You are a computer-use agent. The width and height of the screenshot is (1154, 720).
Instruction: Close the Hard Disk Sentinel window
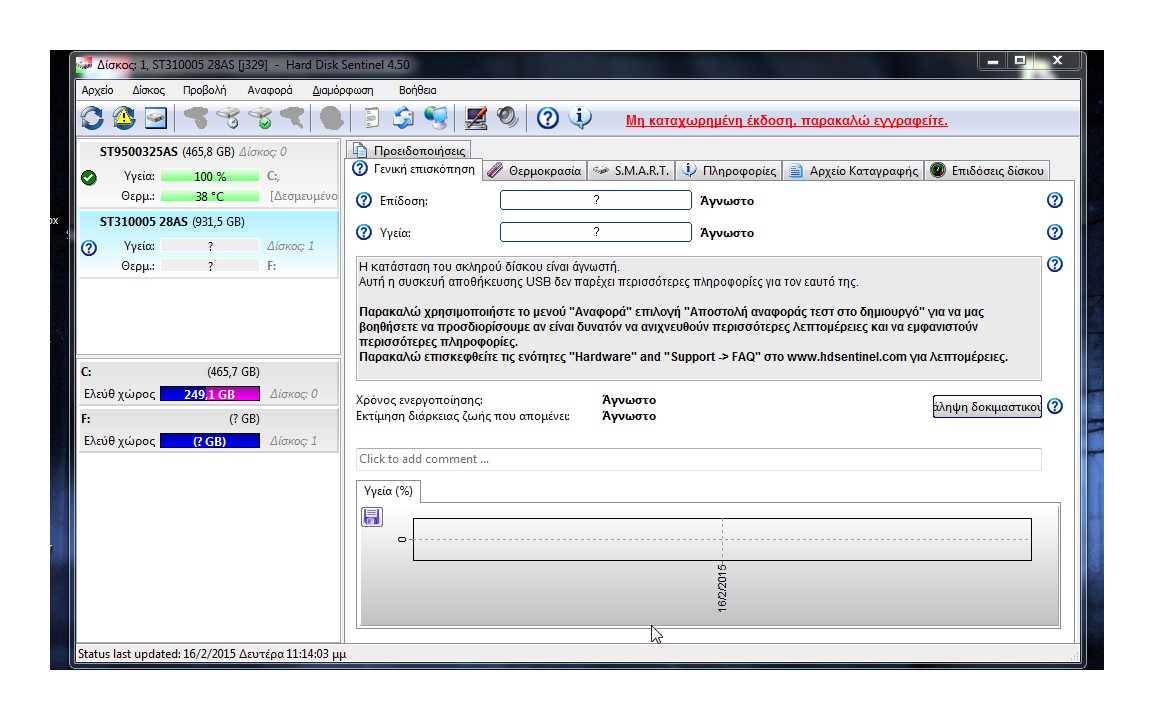click(x=1058, y=61)
